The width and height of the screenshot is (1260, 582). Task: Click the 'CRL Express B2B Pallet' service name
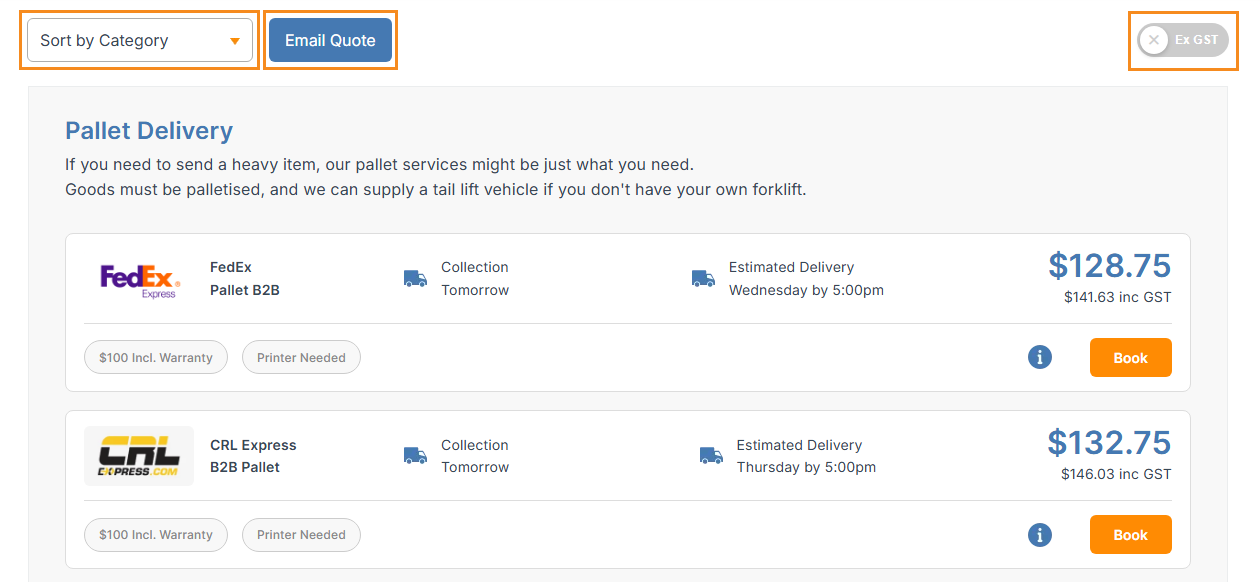click(253, 456)
